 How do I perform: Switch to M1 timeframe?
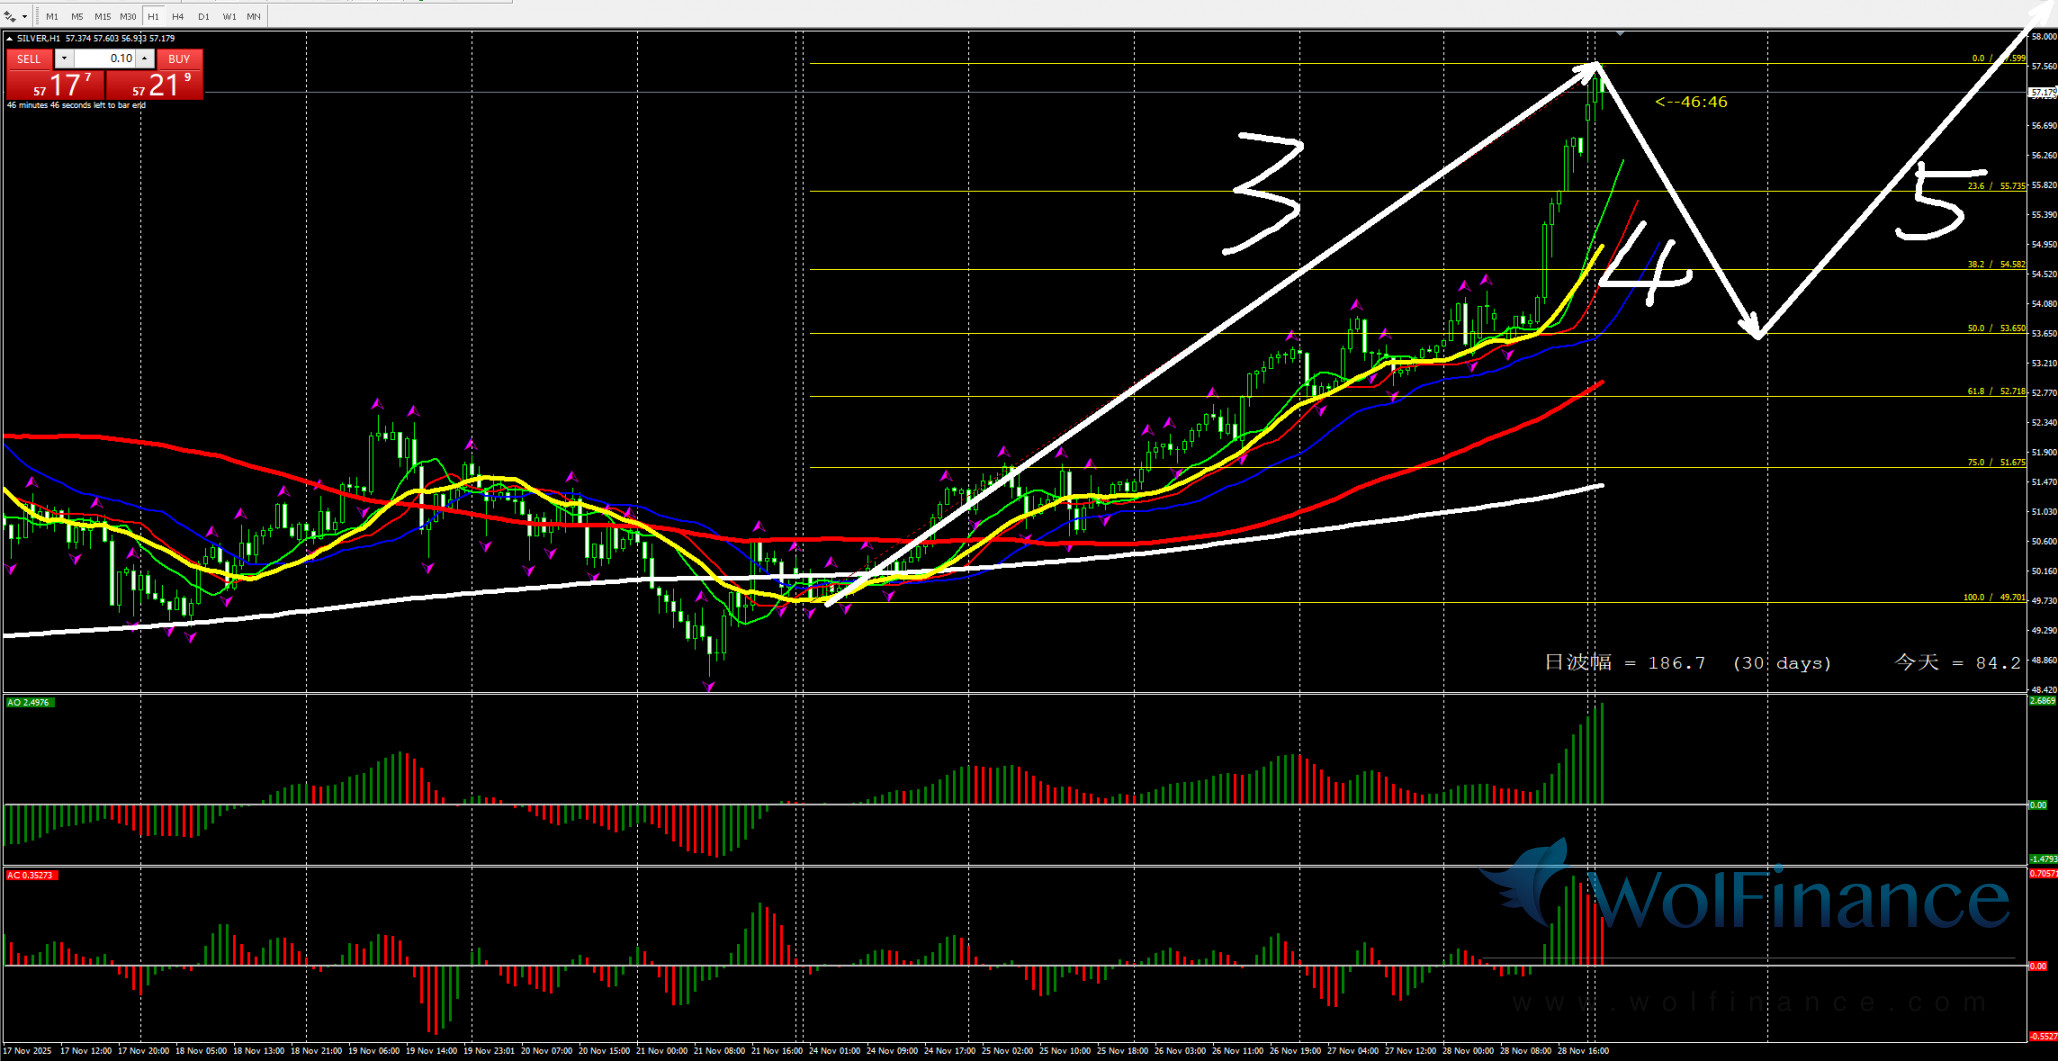point(52,16)
